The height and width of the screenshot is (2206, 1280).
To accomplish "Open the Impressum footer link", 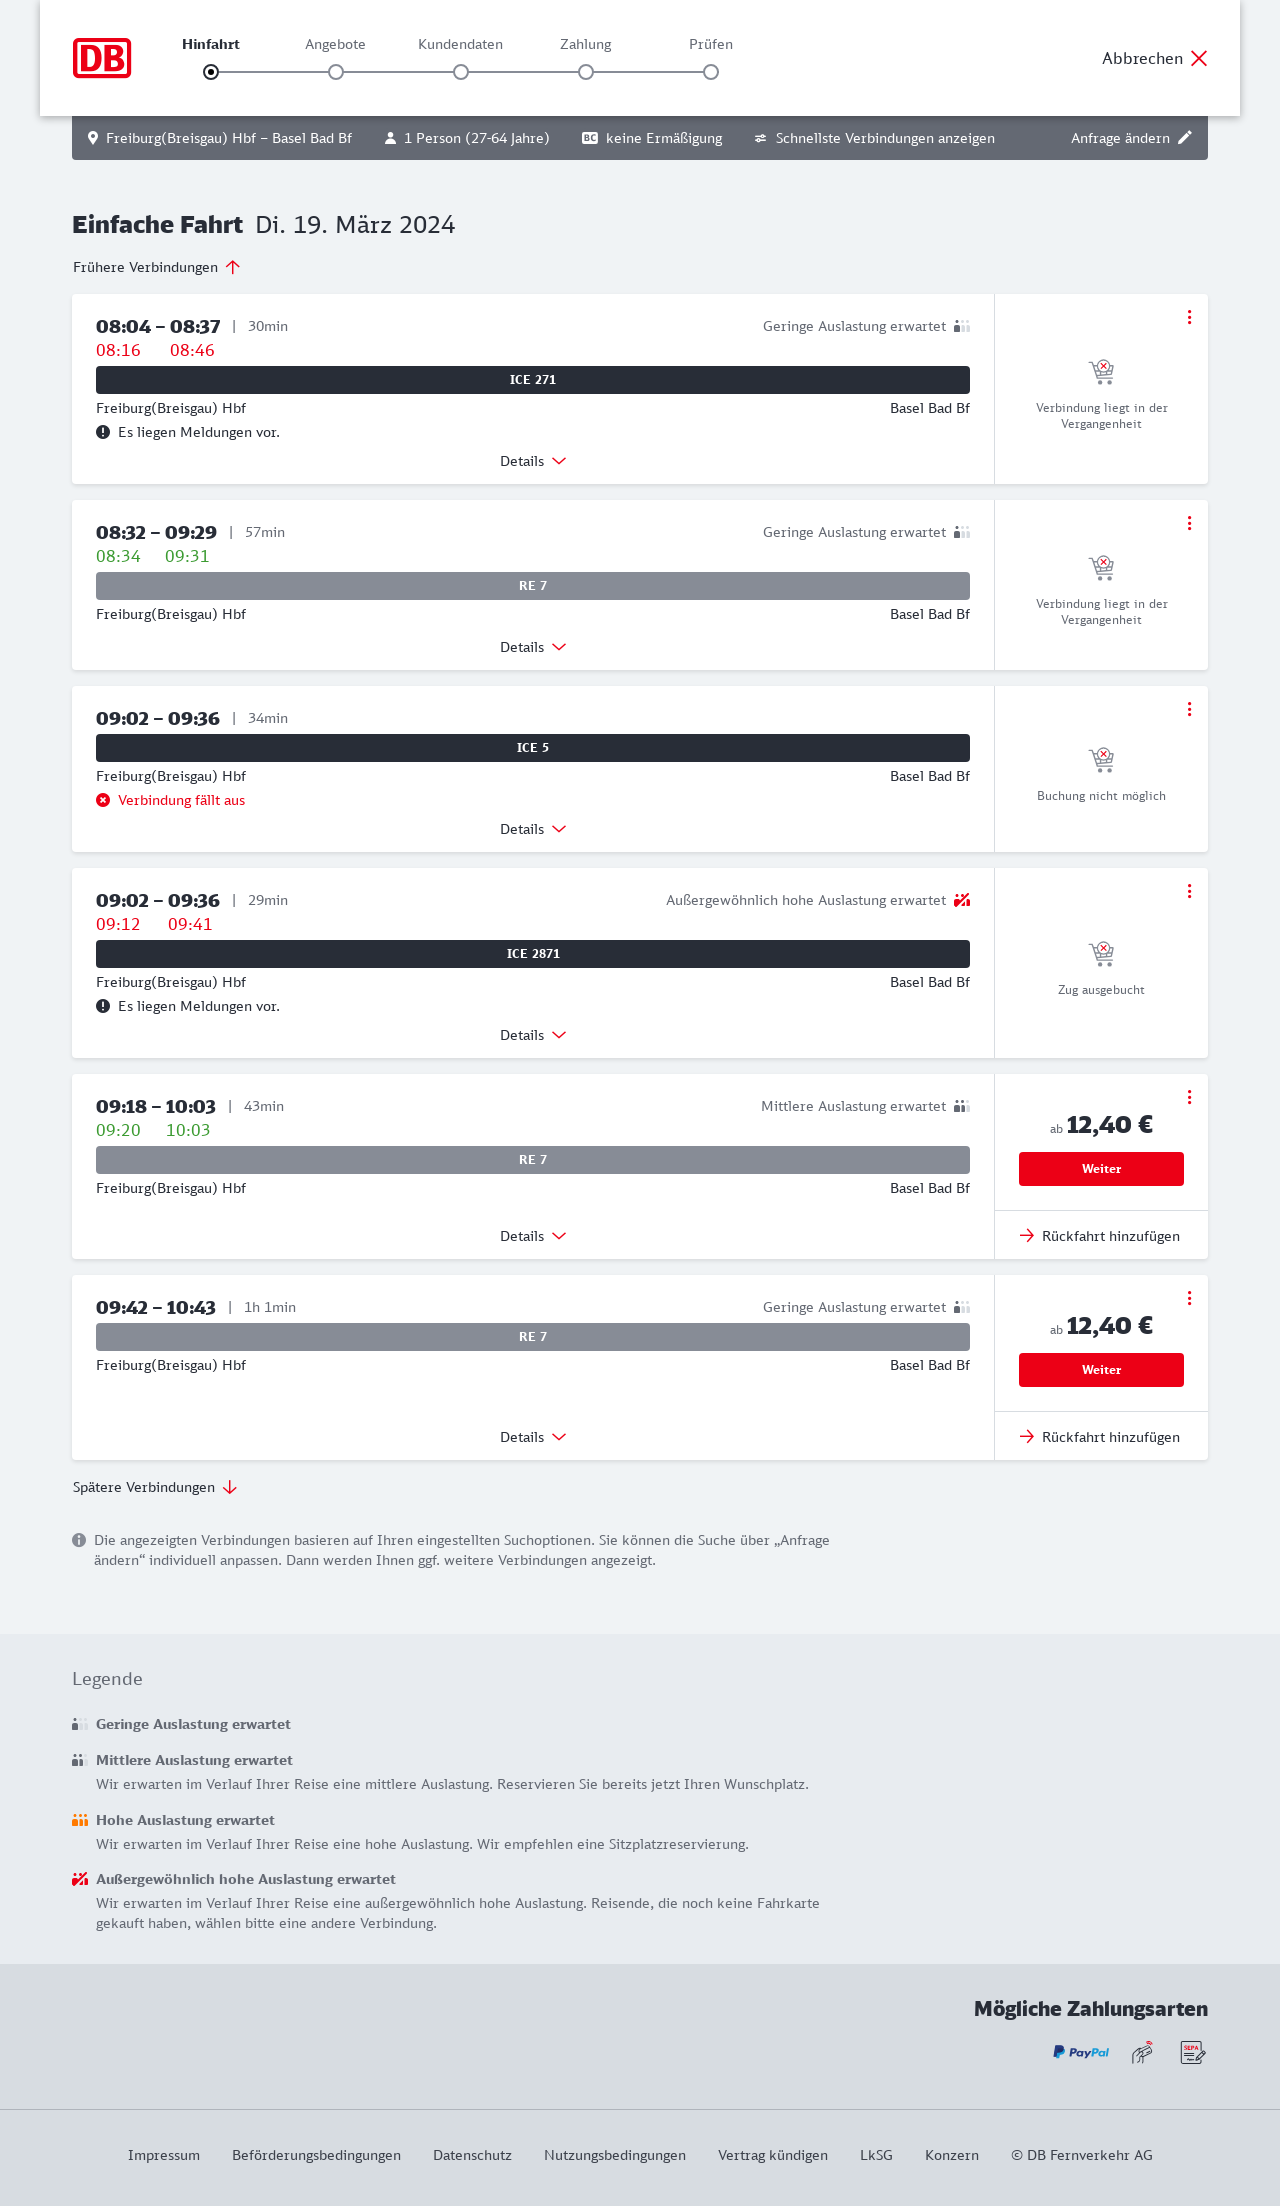I will [164, 2155].
